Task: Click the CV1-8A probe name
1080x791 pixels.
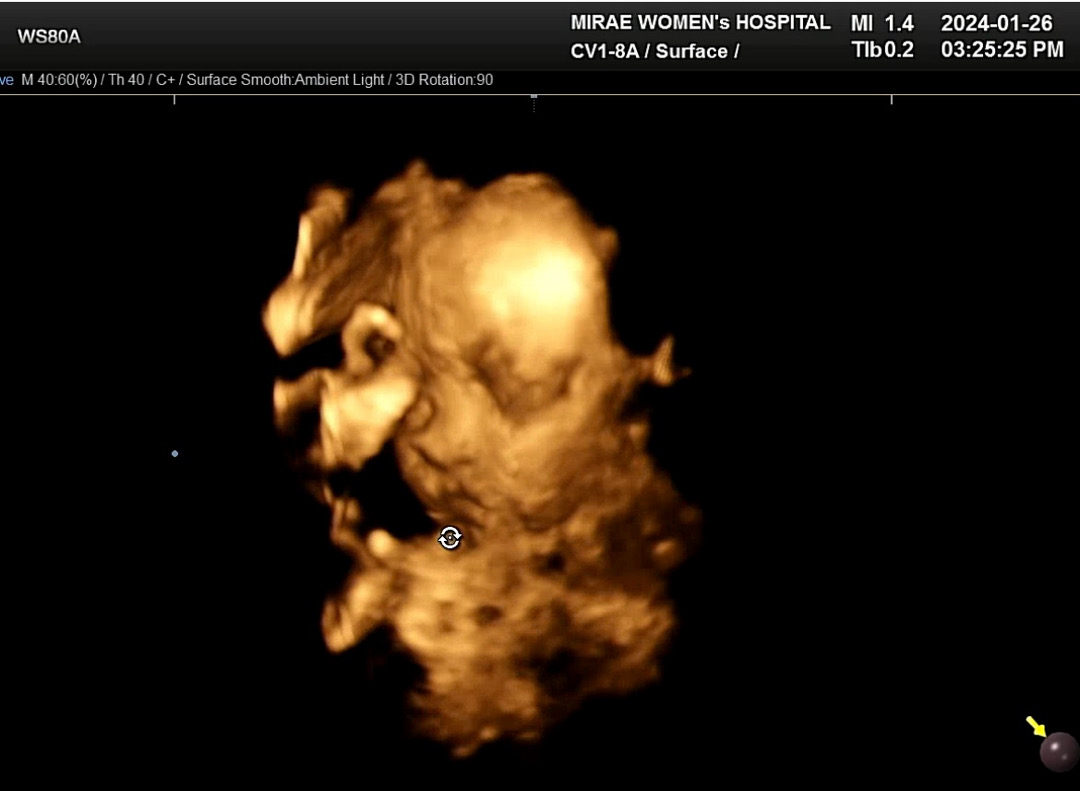Action: (609, 51)
